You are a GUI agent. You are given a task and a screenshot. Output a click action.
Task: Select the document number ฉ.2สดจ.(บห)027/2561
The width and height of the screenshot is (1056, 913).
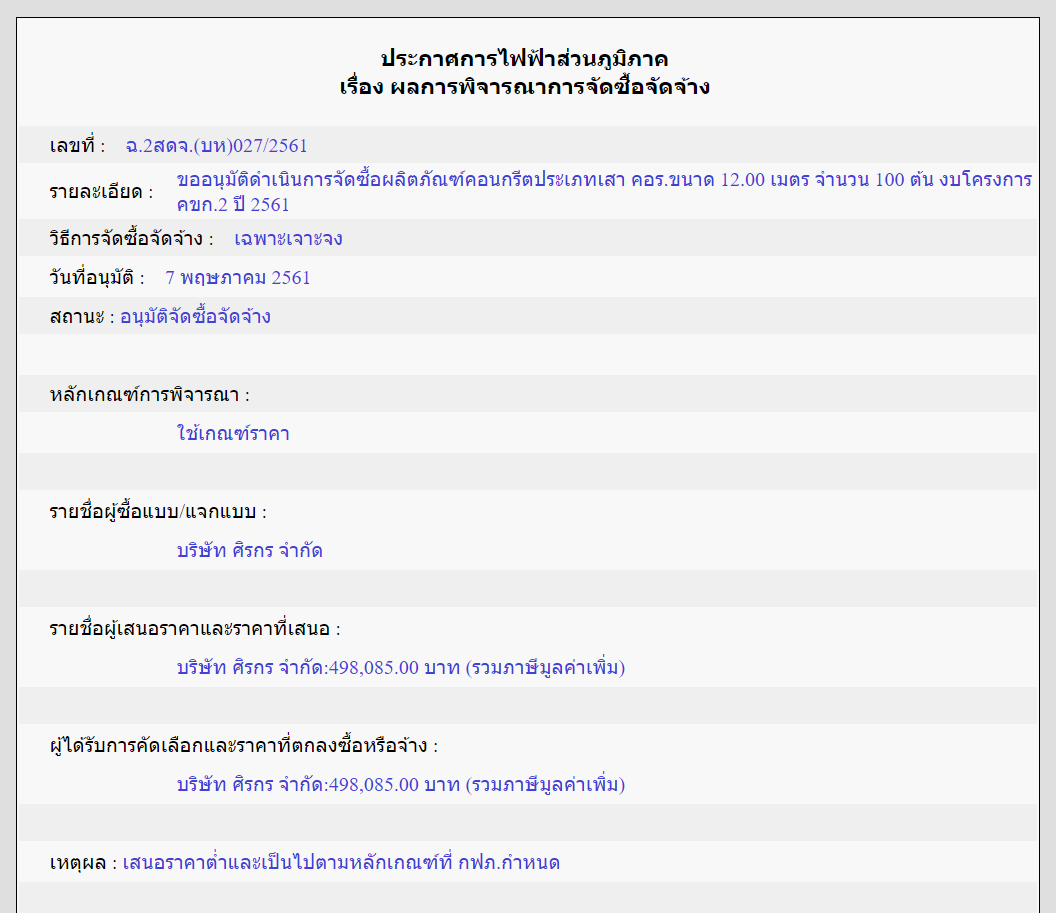point(216,145)
